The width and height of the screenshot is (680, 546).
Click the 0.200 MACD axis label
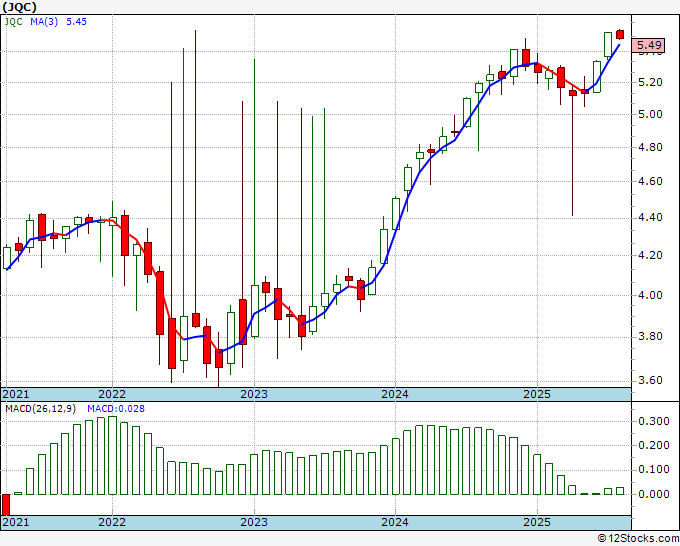pos(654,445)
